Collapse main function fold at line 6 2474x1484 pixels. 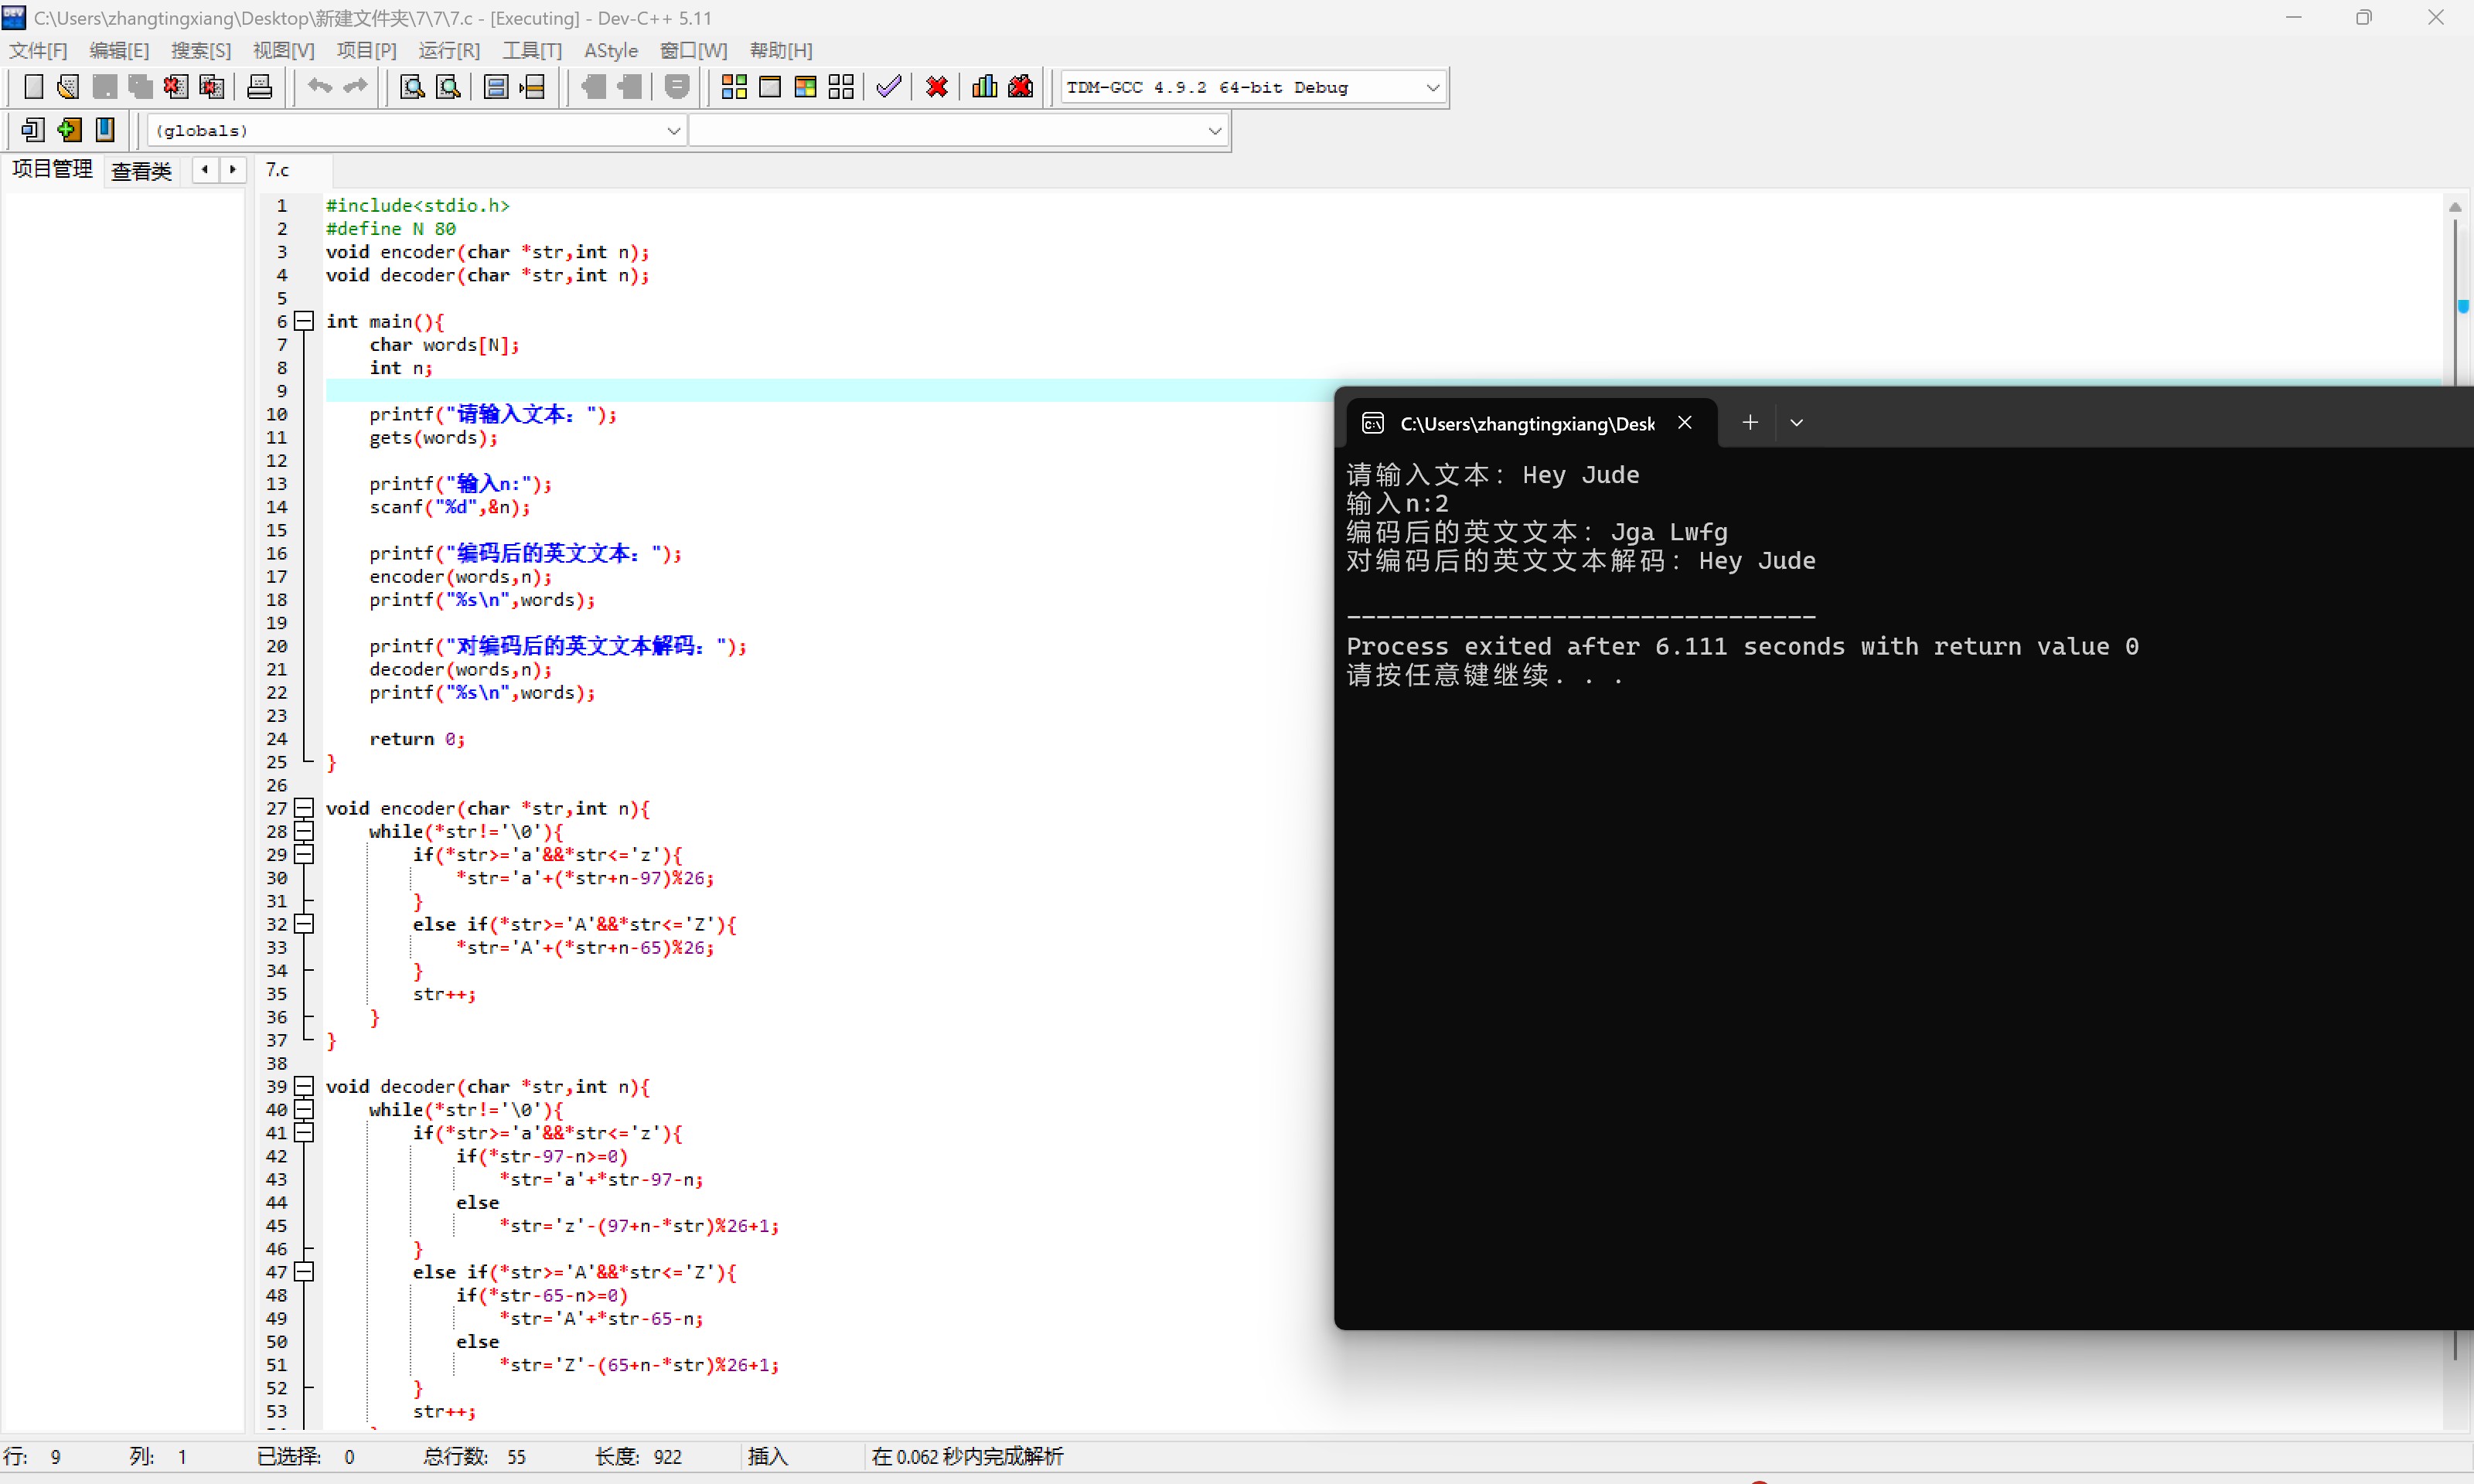[x=304, y=321]
